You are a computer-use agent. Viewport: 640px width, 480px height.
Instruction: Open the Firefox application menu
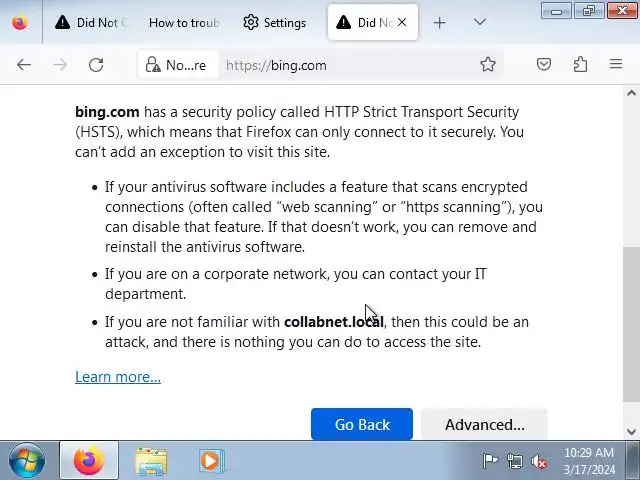coord(616,65)
